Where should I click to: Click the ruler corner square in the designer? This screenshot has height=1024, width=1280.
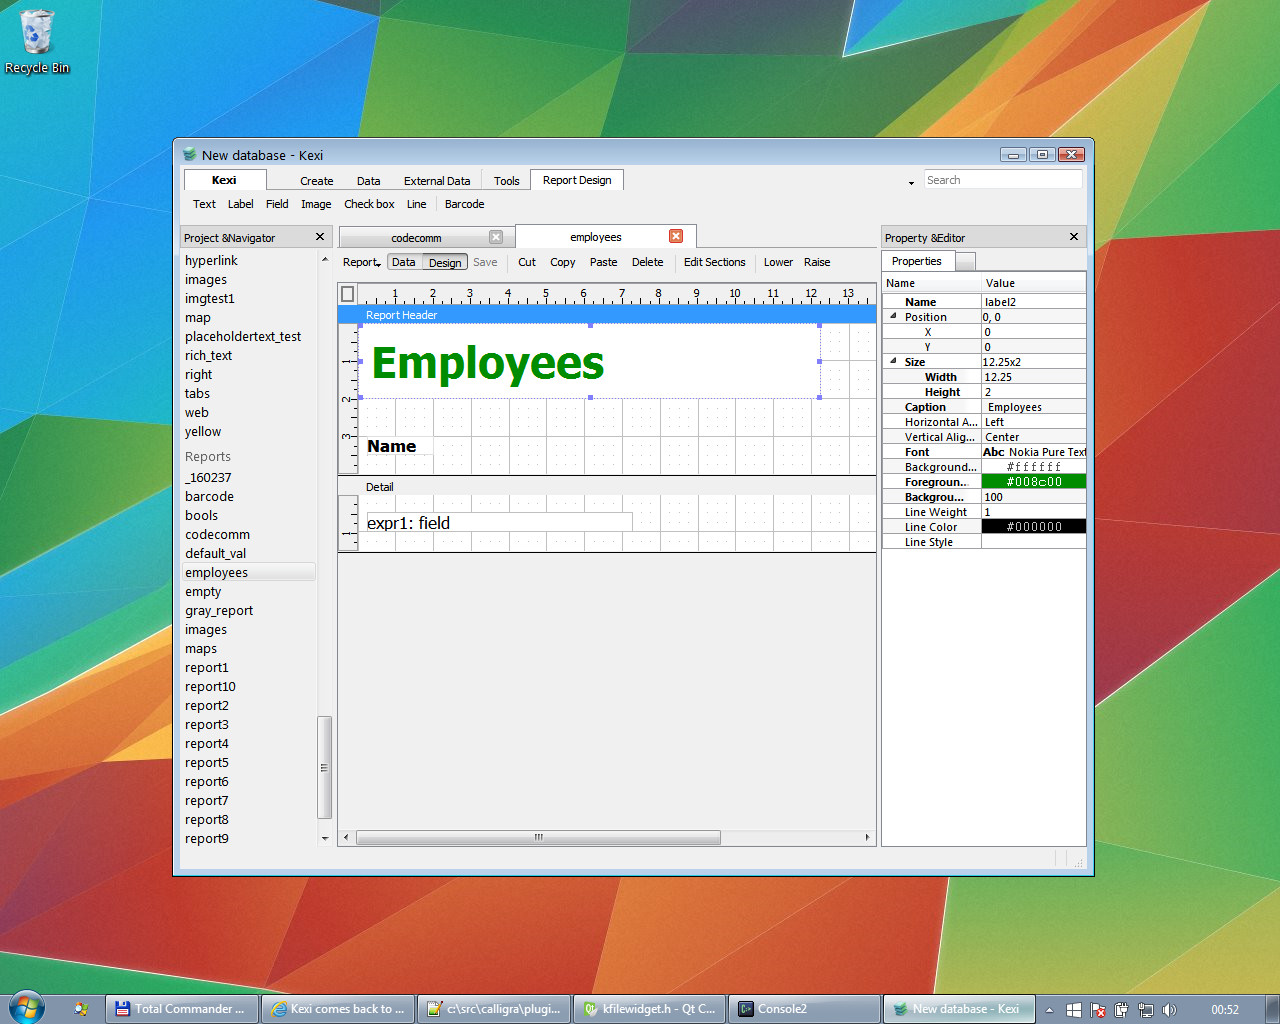[x=347, y=294]
